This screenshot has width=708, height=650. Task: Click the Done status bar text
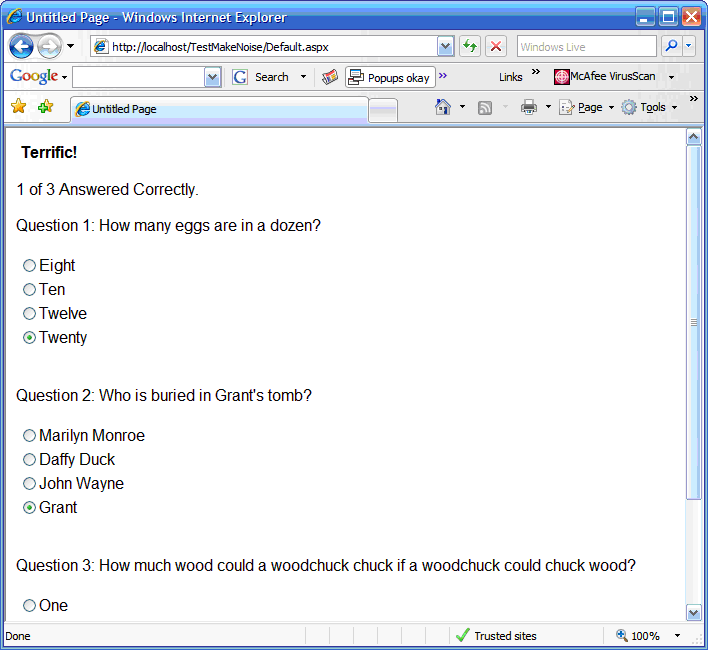point(18,636)
